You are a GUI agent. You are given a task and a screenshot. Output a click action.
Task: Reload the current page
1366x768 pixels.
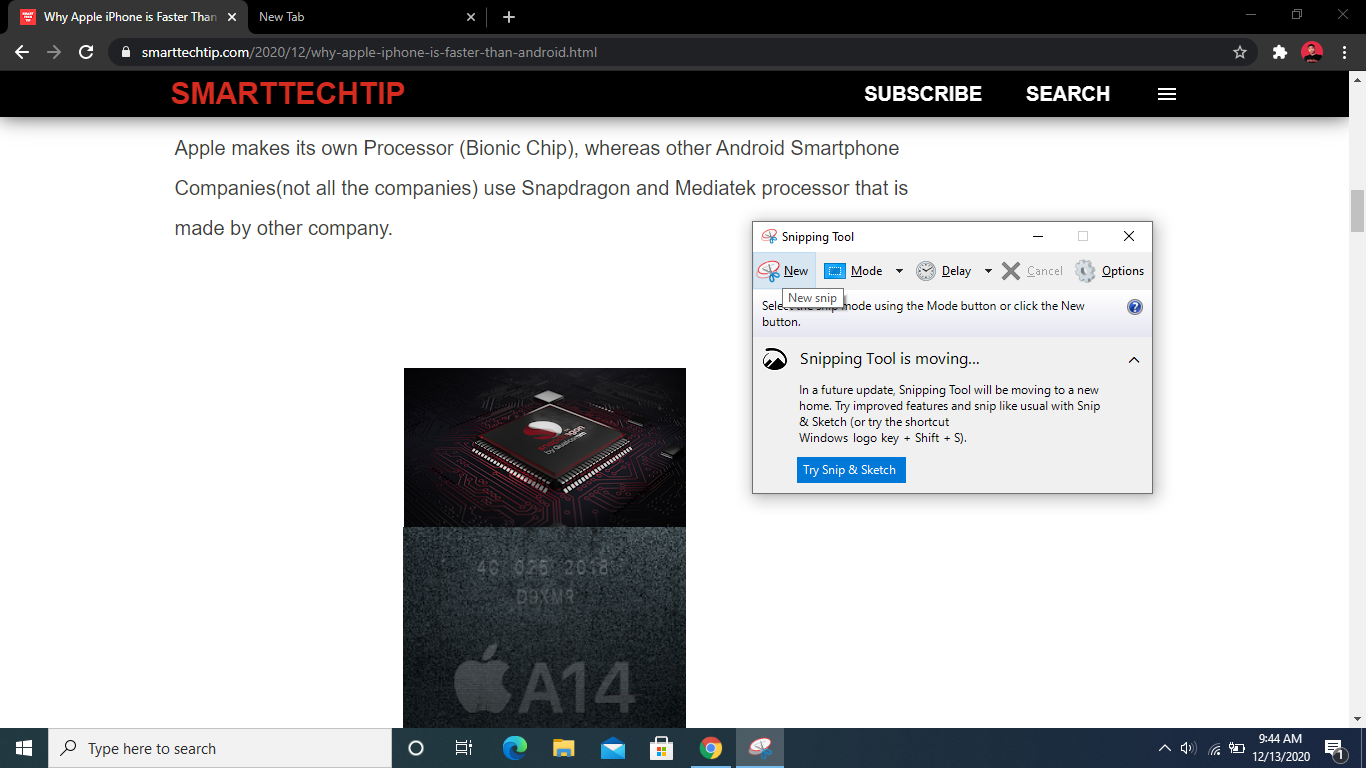(x=87, y=52)
